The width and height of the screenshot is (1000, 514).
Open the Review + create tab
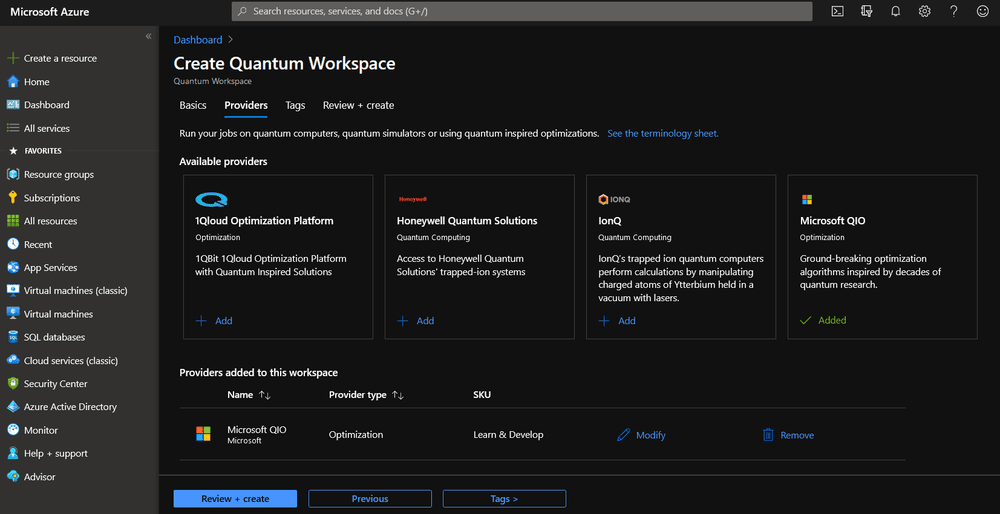[x=358, y=105]
